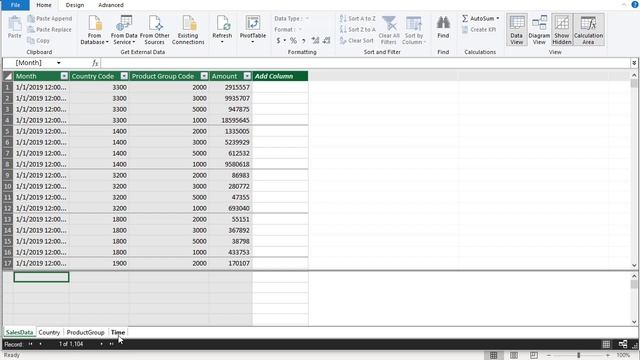
Task: Open From Other Sources
Action: coord(155,30)
